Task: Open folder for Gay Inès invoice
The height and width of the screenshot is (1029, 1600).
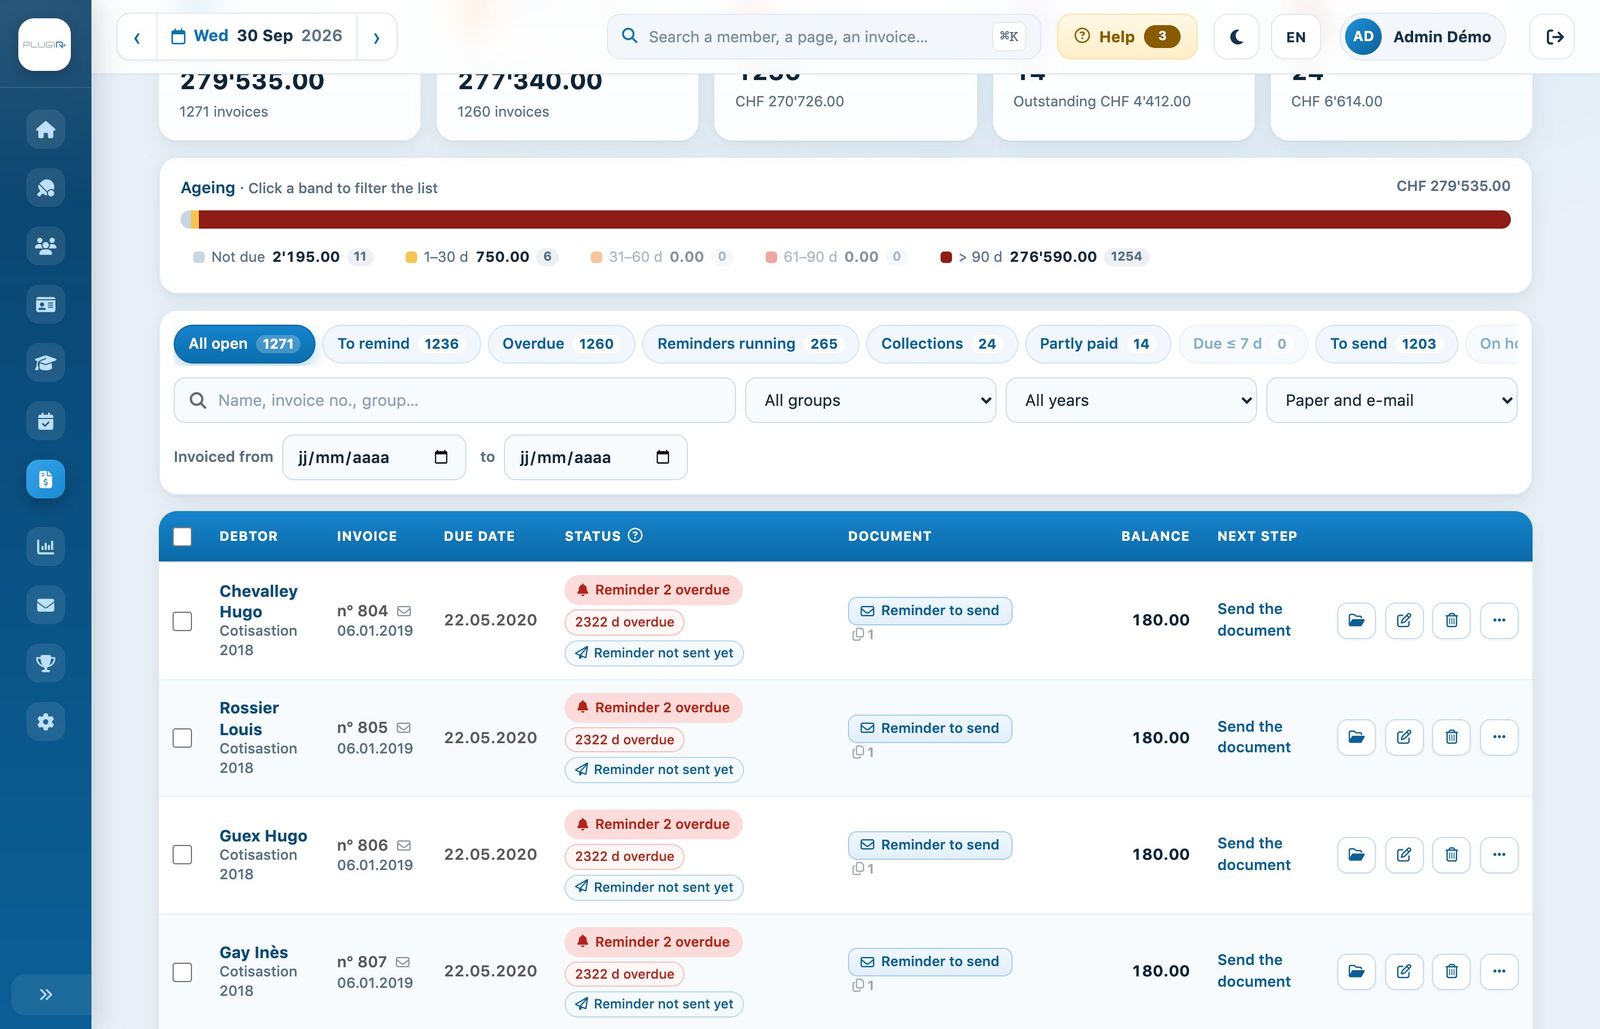Action: coord(1356,971)
